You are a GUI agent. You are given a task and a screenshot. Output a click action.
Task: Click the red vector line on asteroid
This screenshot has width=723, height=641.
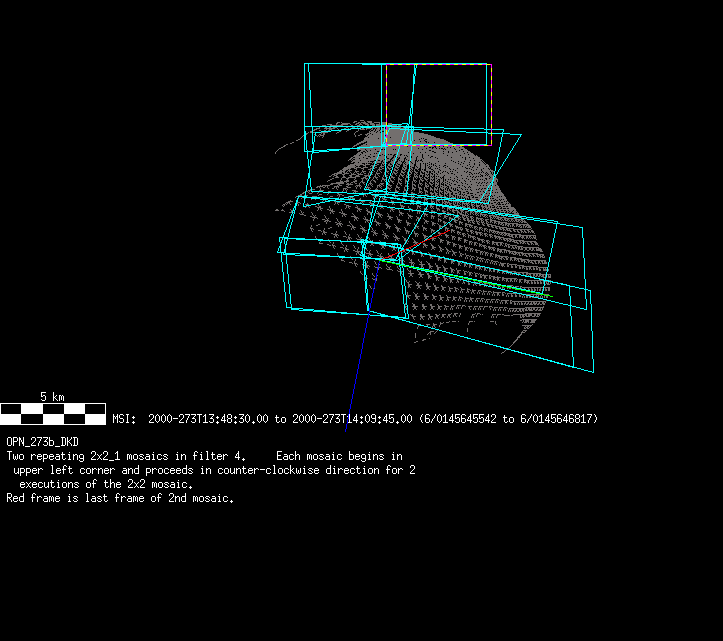click(428, 238)
